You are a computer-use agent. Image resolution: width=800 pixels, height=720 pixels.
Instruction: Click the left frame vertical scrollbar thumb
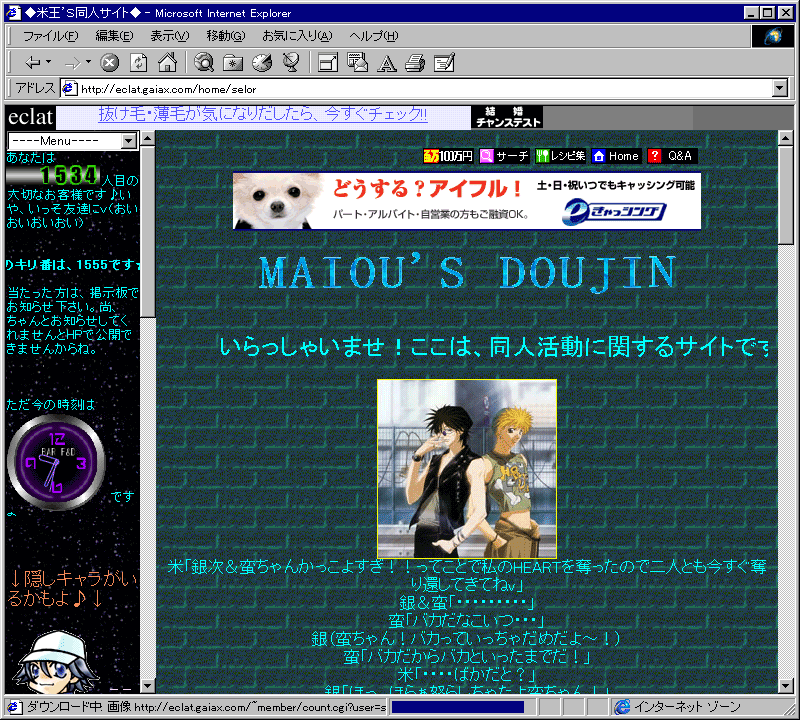click(147, 232)
